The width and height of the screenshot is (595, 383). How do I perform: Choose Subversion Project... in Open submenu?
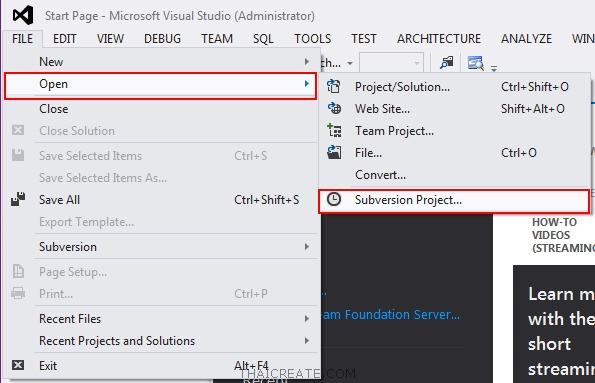454,200
